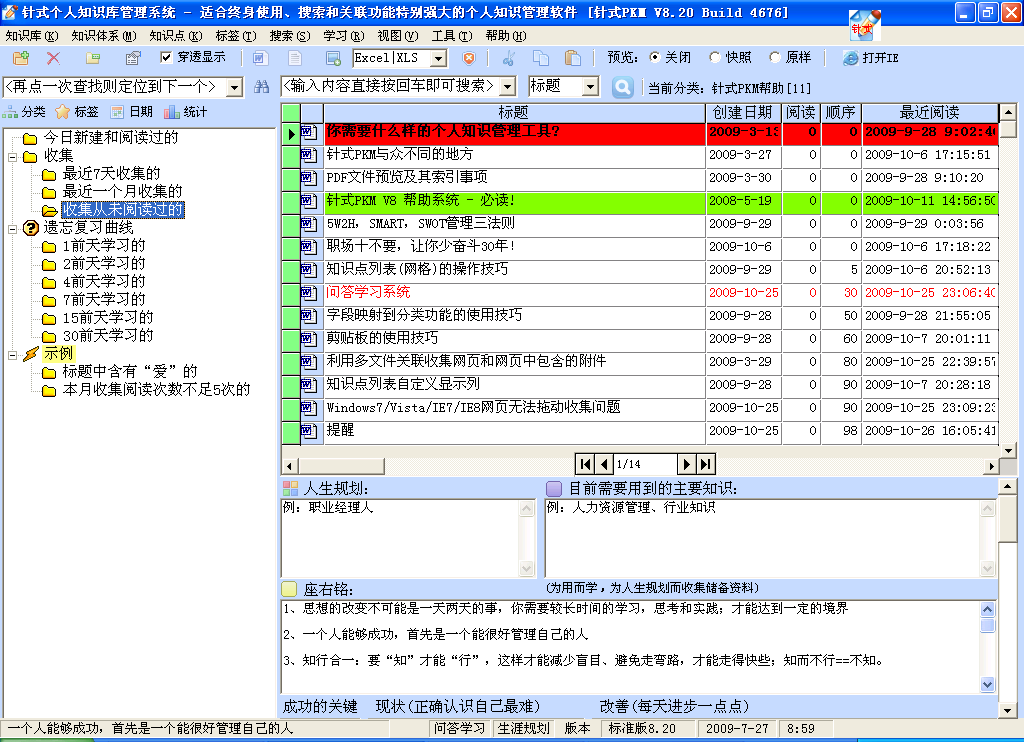Open the row 针式PKM V8 帮助系统 - 必读!
The width and height of the screenshot is (1024, 742).
point(421,201)
